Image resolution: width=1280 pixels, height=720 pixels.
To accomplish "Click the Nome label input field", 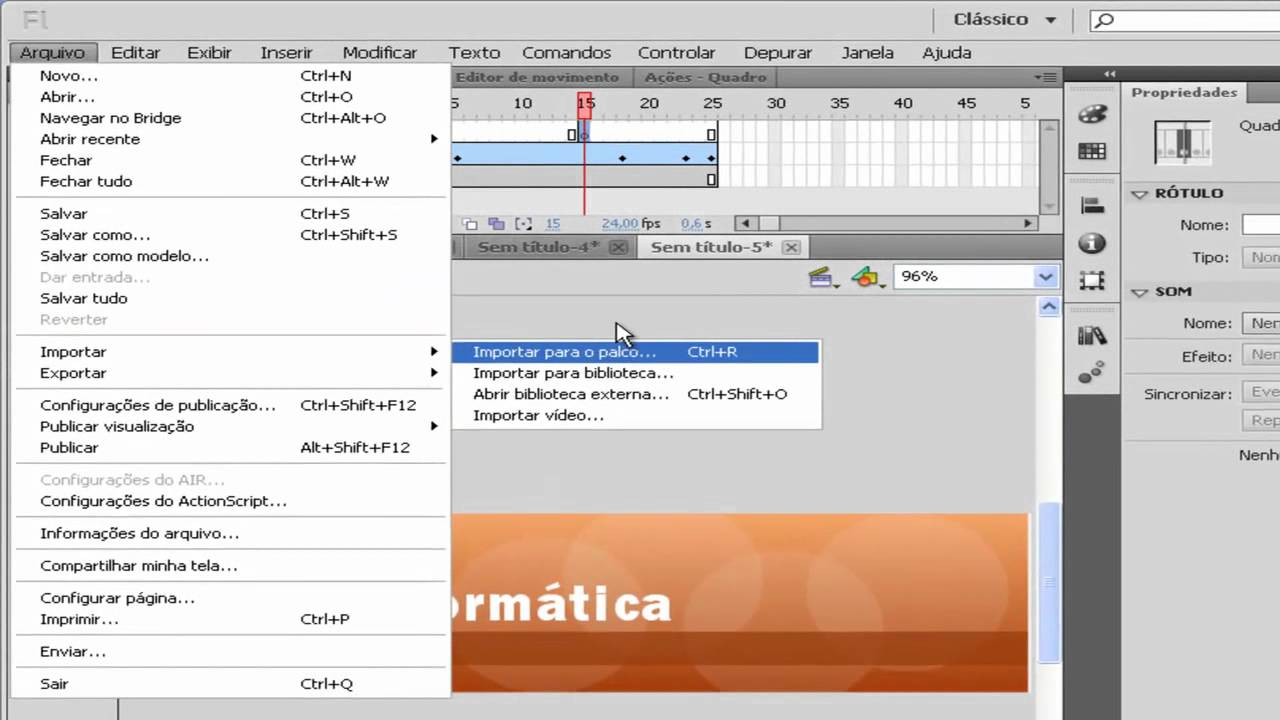I will pos(1261,225).
